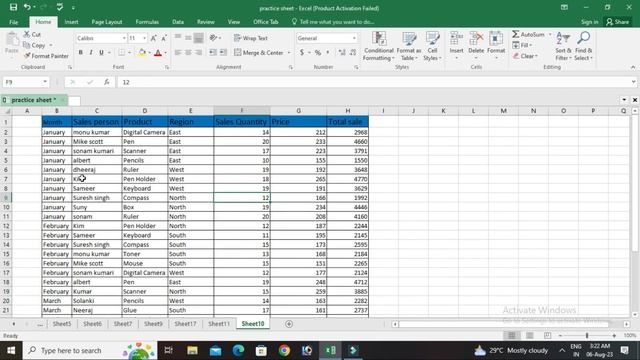Insert cells using the Insert button

pos(456,45)
